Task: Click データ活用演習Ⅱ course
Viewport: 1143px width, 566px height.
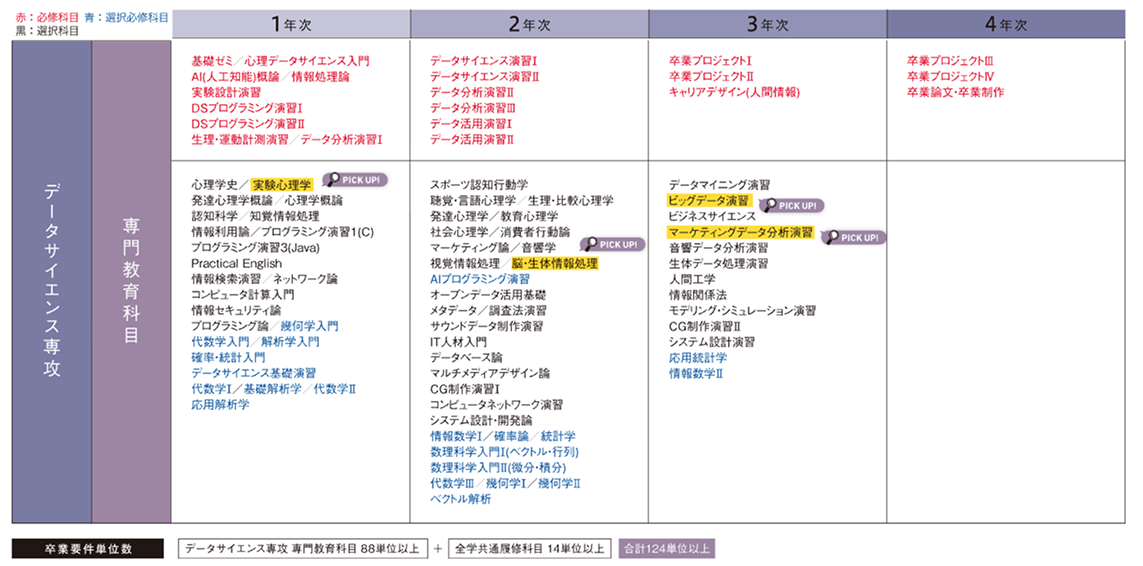Action: (x=472, y=139)
